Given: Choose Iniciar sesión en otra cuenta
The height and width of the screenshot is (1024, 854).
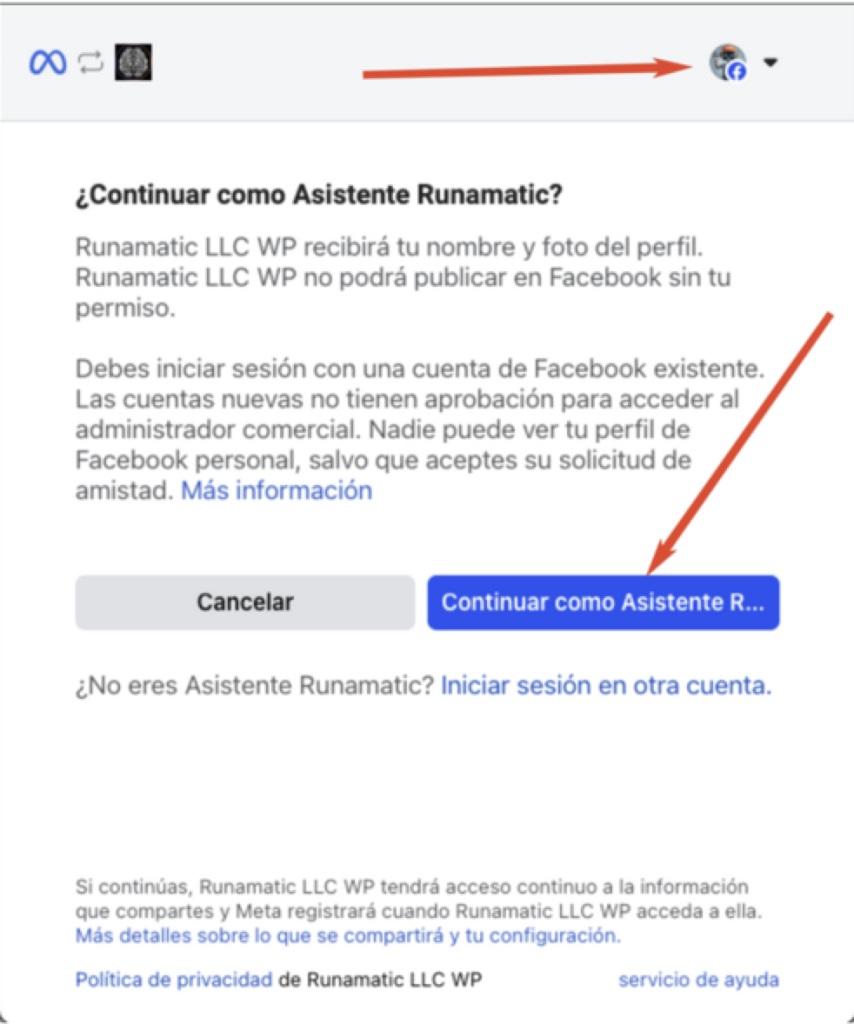Looking at the screenshot, I should pyautogui.click(x=606, y=686).
